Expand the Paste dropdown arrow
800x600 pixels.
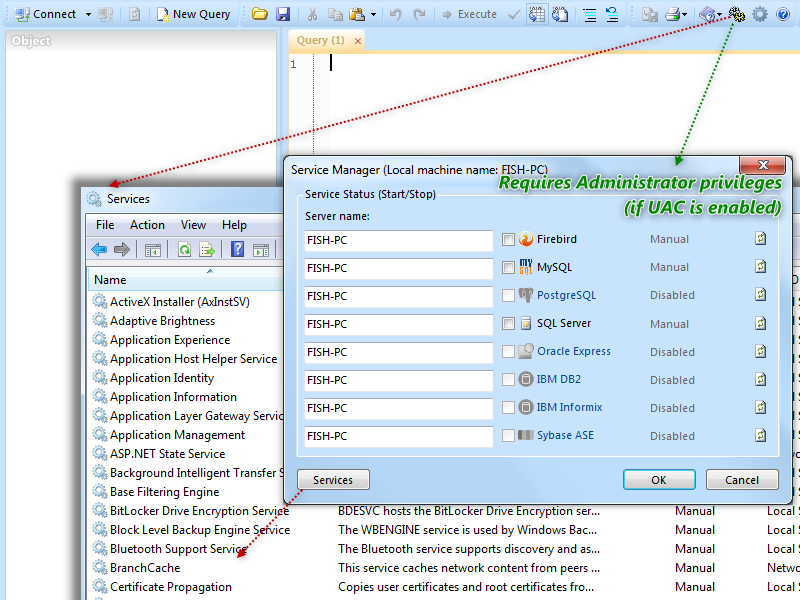373,14
